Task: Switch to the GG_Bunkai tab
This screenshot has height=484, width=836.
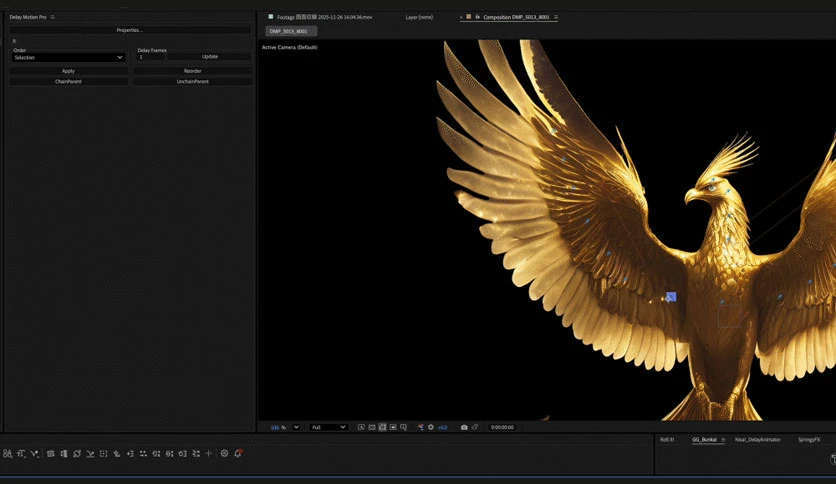Action: pos(704,440)
